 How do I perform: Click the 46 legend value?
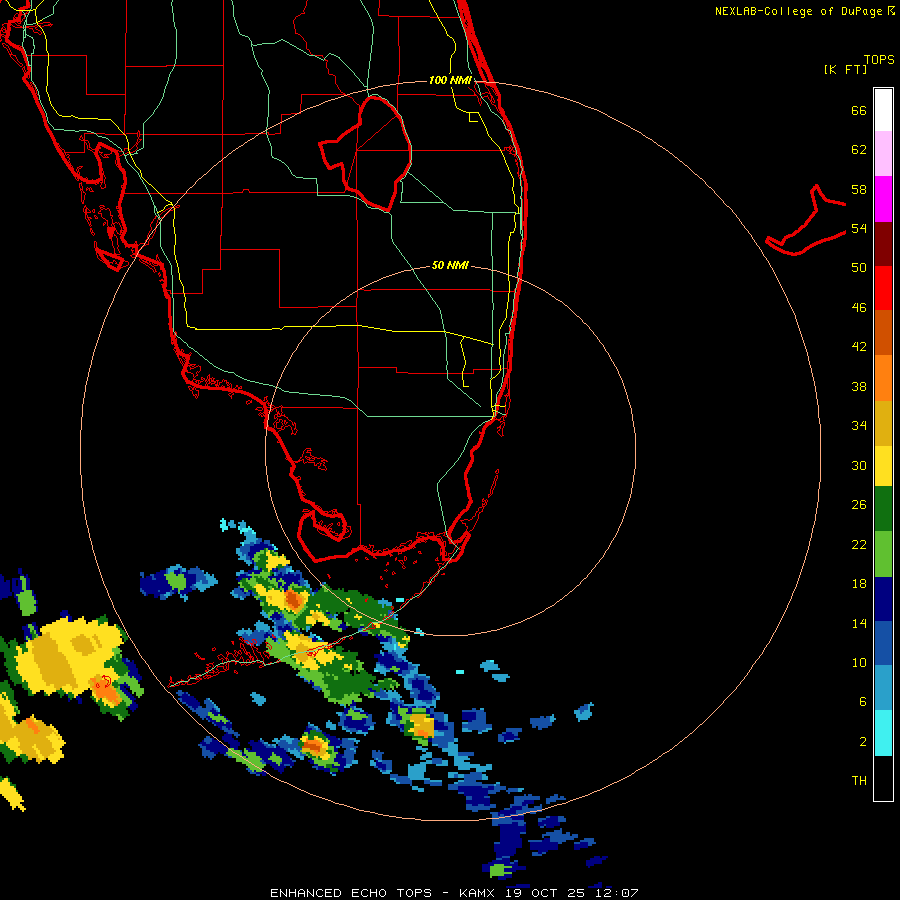coord(859,308)
